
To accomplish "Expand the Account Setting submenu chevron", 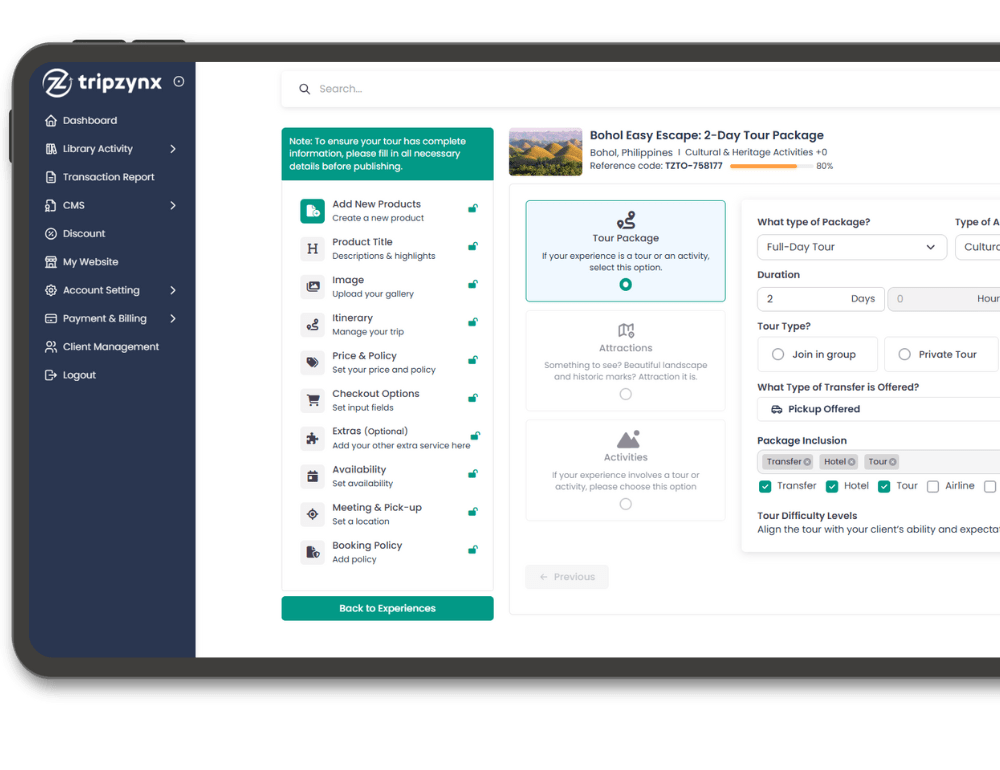I will pos(173,290).
